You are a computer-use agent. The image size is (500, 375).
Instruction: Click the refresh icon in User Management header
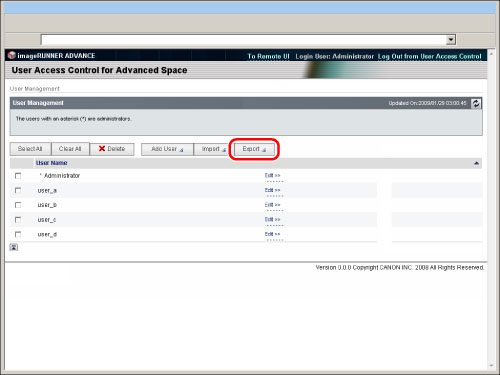[476, 103]
